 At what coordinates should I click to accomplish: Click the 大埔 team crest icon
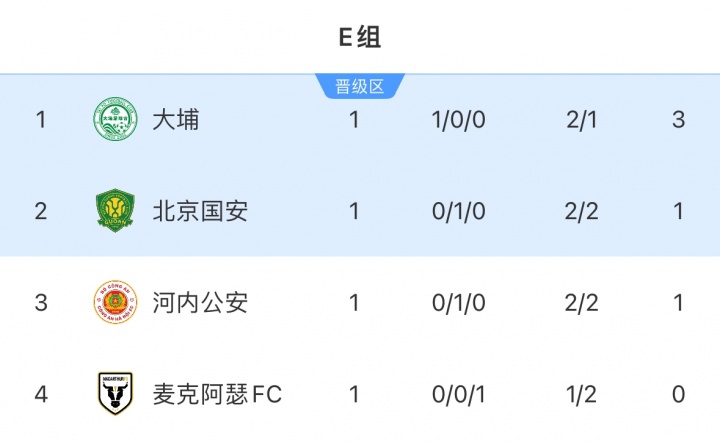(x=113, y=120)
